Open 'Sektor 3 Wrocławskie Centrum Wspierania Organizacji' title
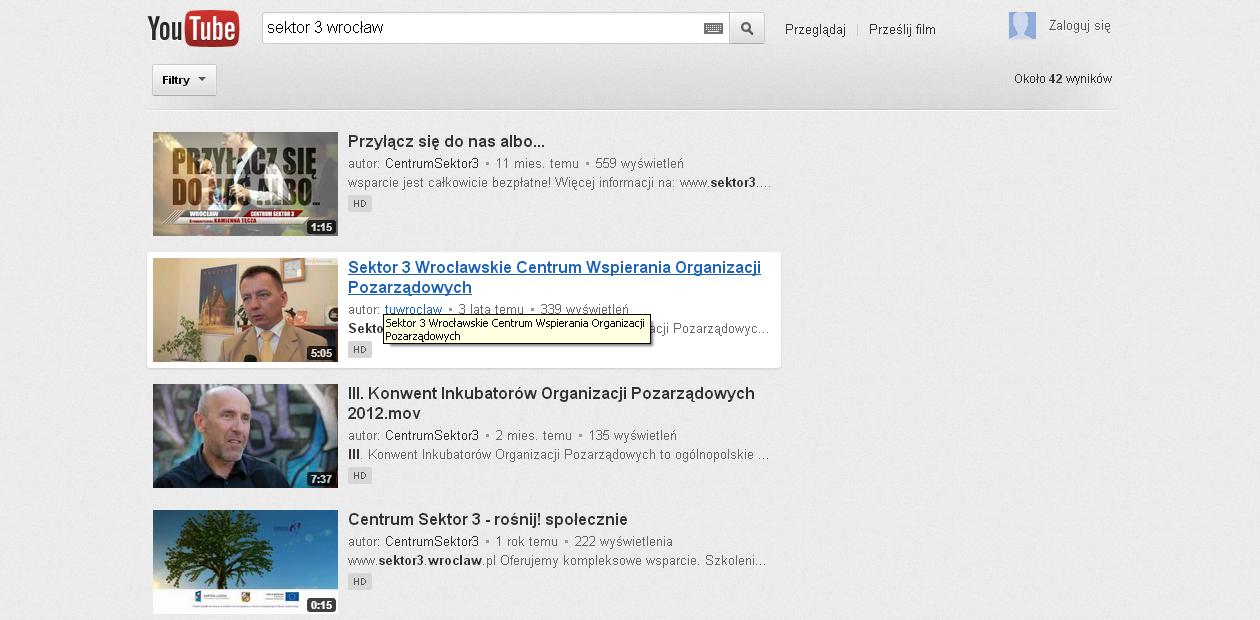The image size is (1260, 620). 554,277
